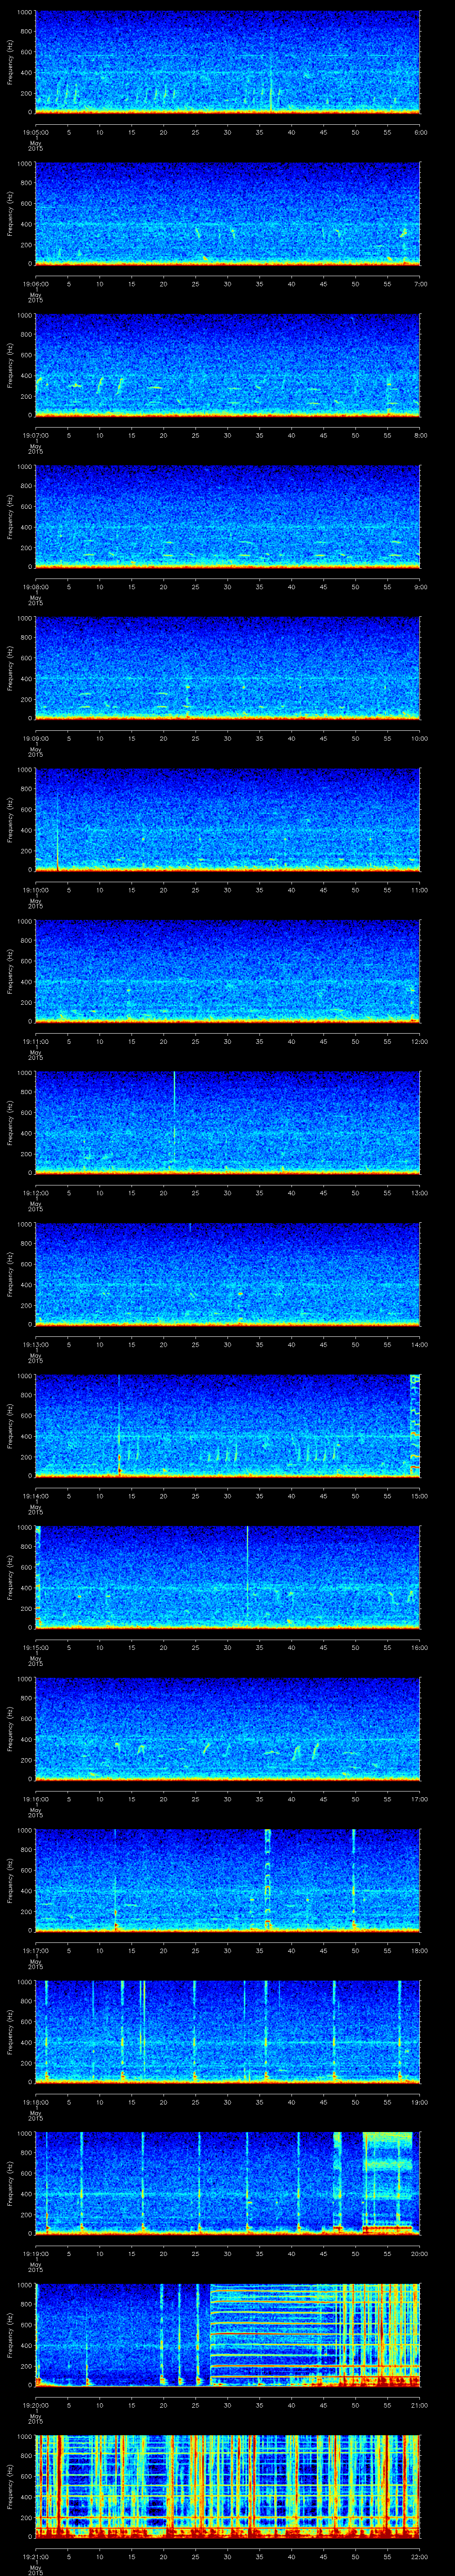Click the "19:20:00" start time label

pos(35,2405)
